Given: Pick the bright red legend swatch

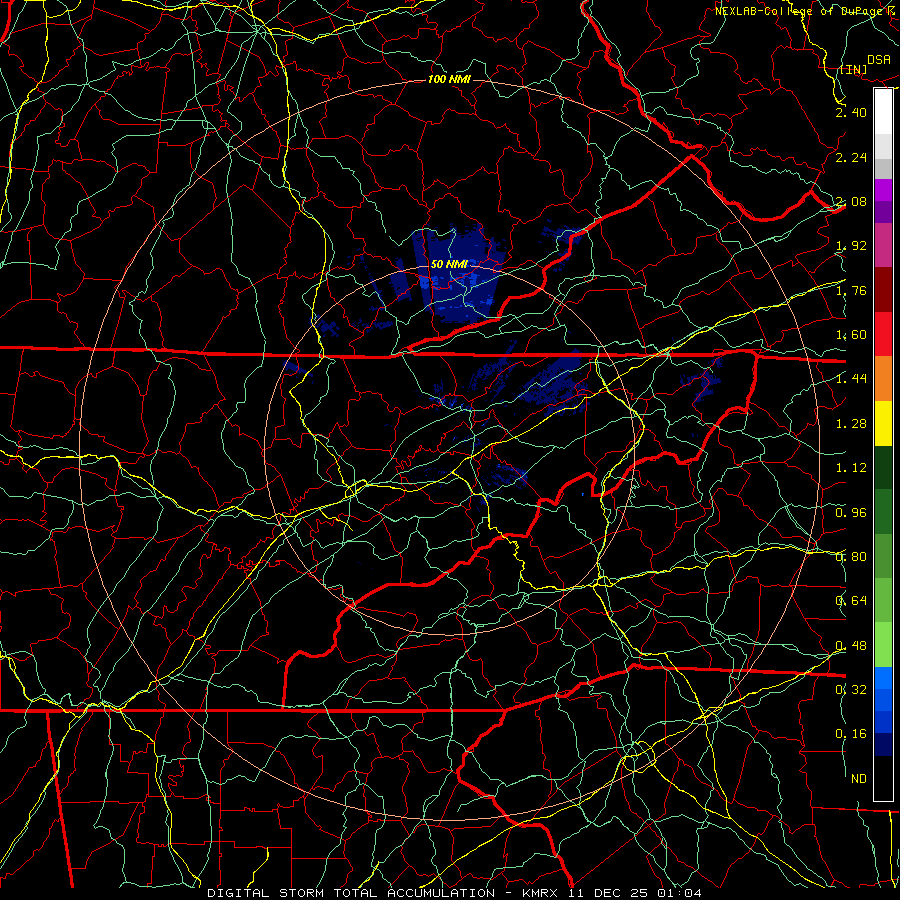Looking at the screenshot, I should (x=883, y=334).
